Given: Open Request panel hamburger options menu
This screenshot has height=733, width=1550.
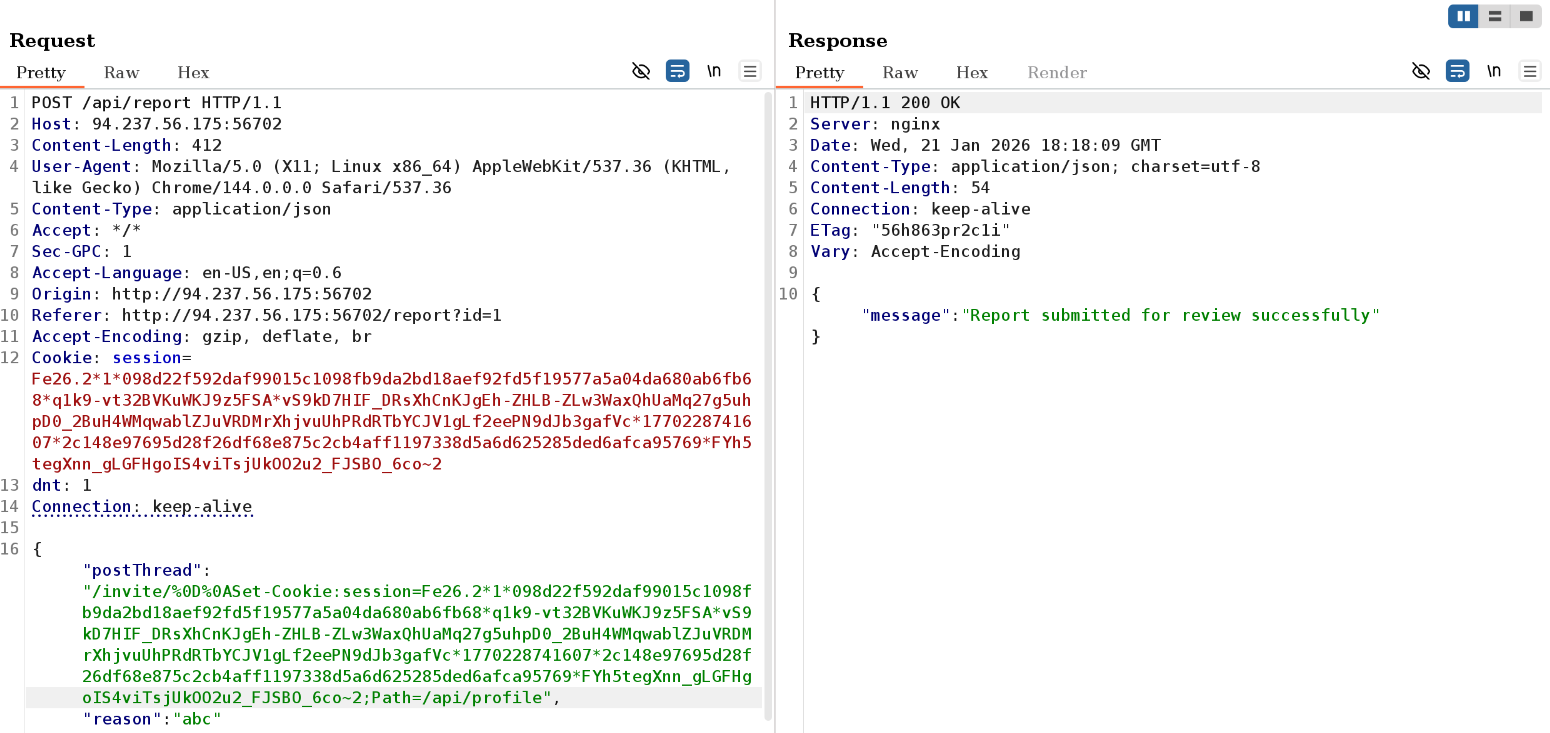Looking at the screenshot, I should click(750, 71).
